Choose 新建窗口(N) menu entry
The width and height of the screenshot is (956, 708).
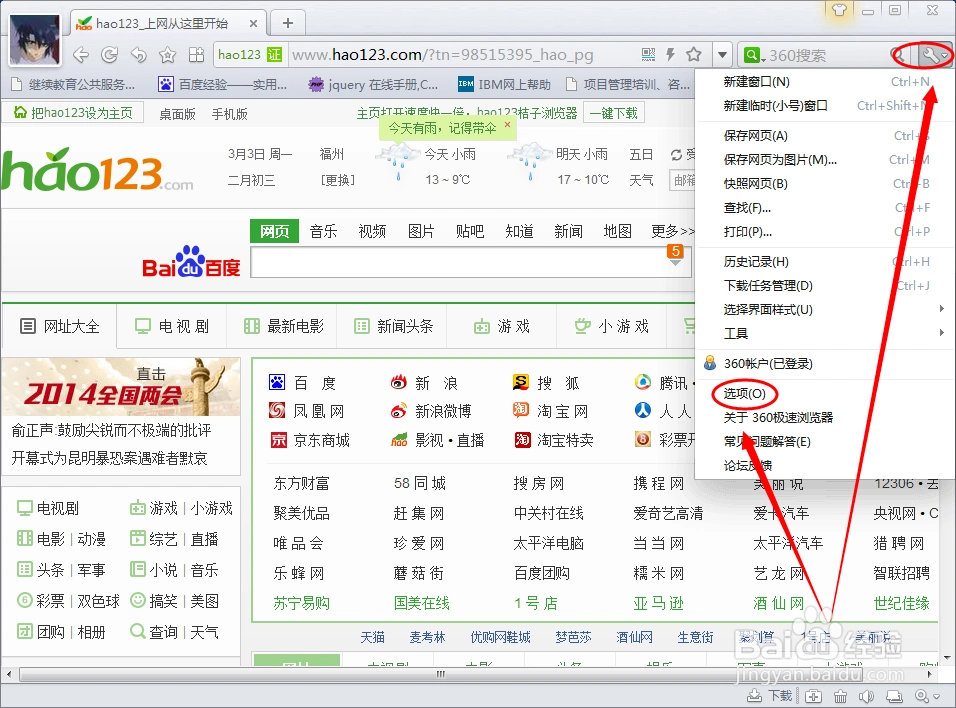(x=757, y=82)
